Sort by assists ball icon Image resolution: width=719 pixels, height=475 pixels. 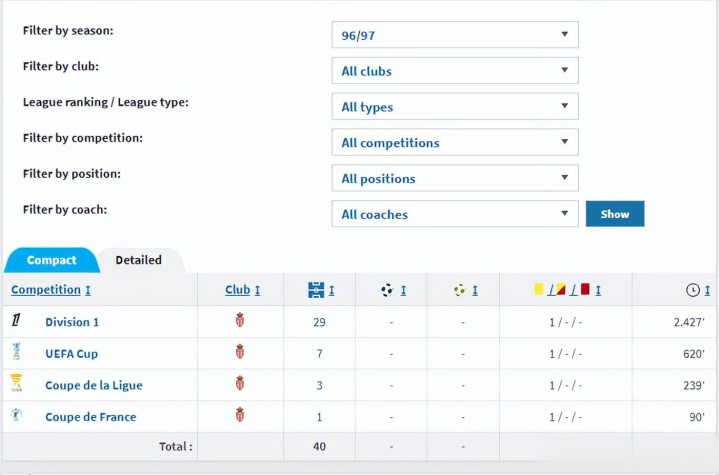coord(459,290)
